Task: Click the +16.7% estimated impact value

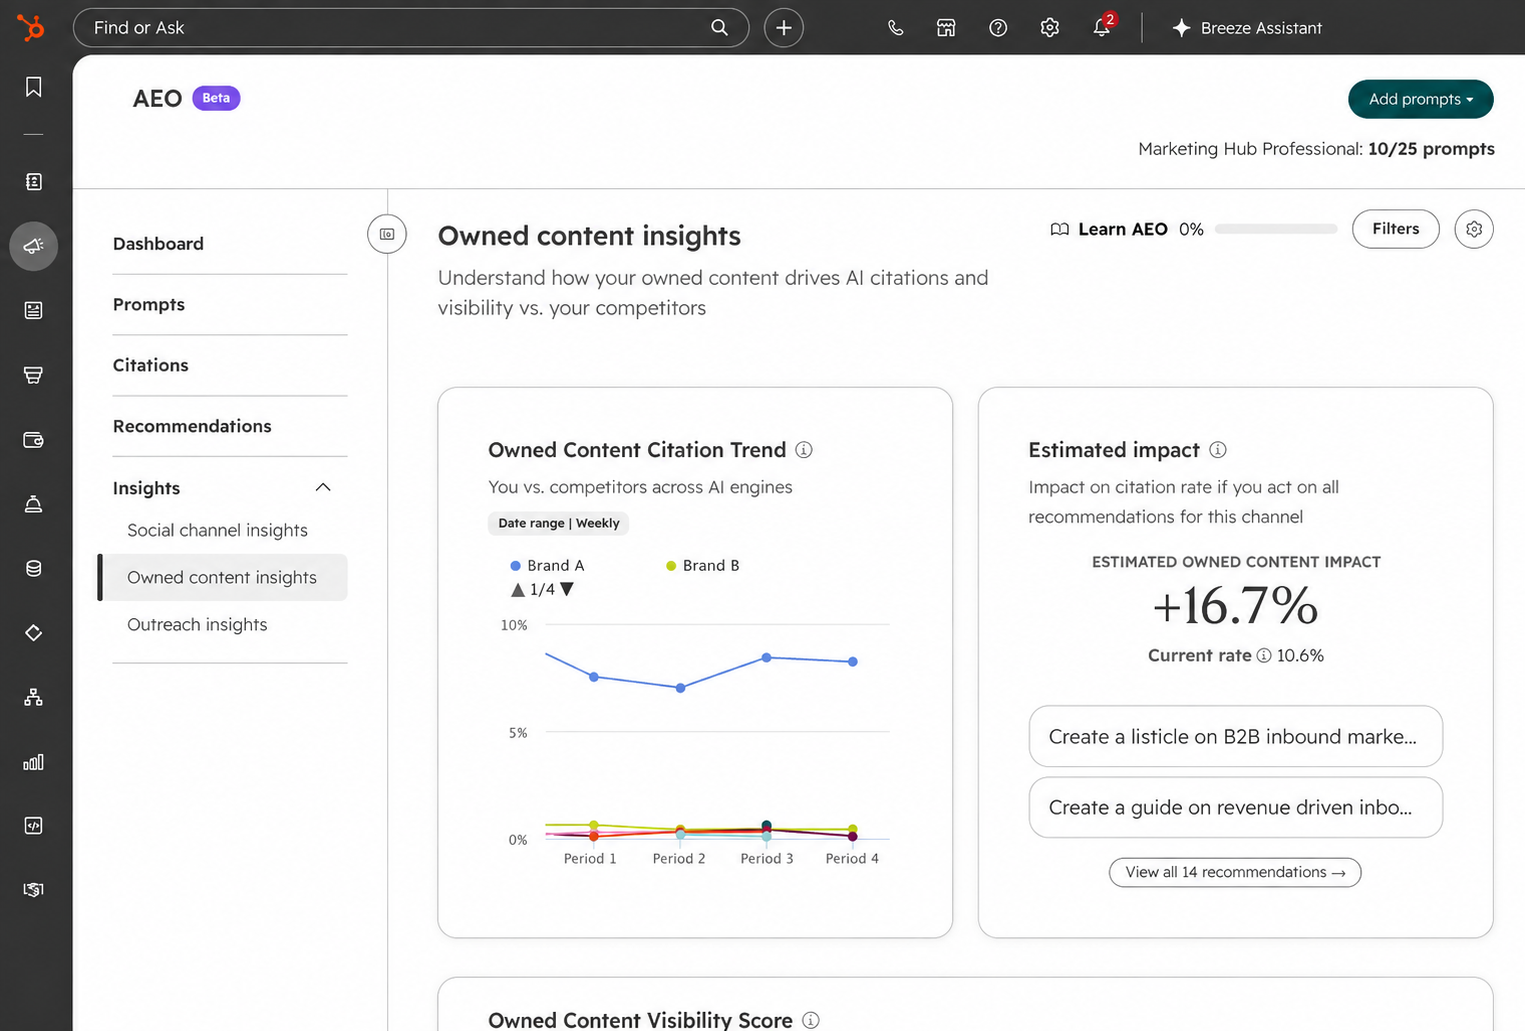Action: tap(1236, 606)
